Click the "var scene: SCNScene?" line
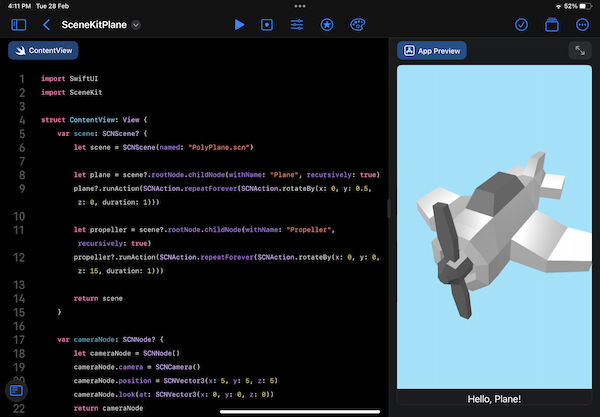 [x=103, y=134]
